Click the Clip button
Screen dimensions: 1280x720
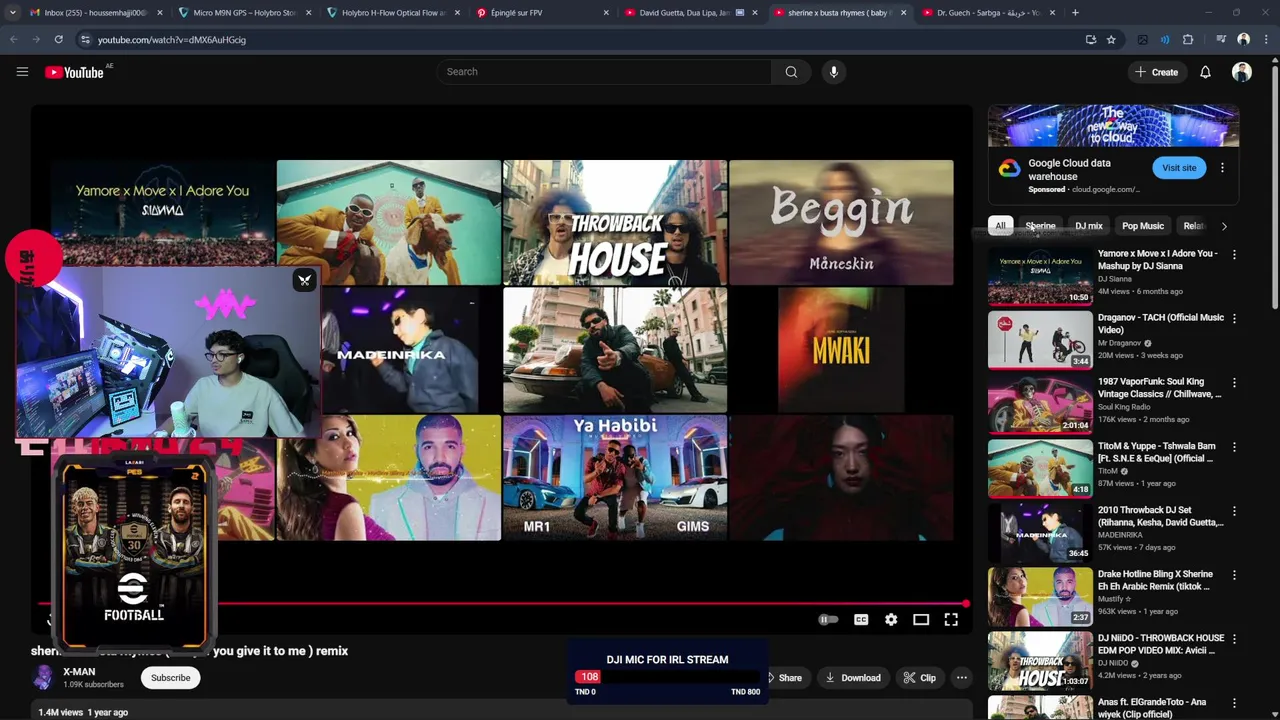pyautogui.click(x=919, y=678)
